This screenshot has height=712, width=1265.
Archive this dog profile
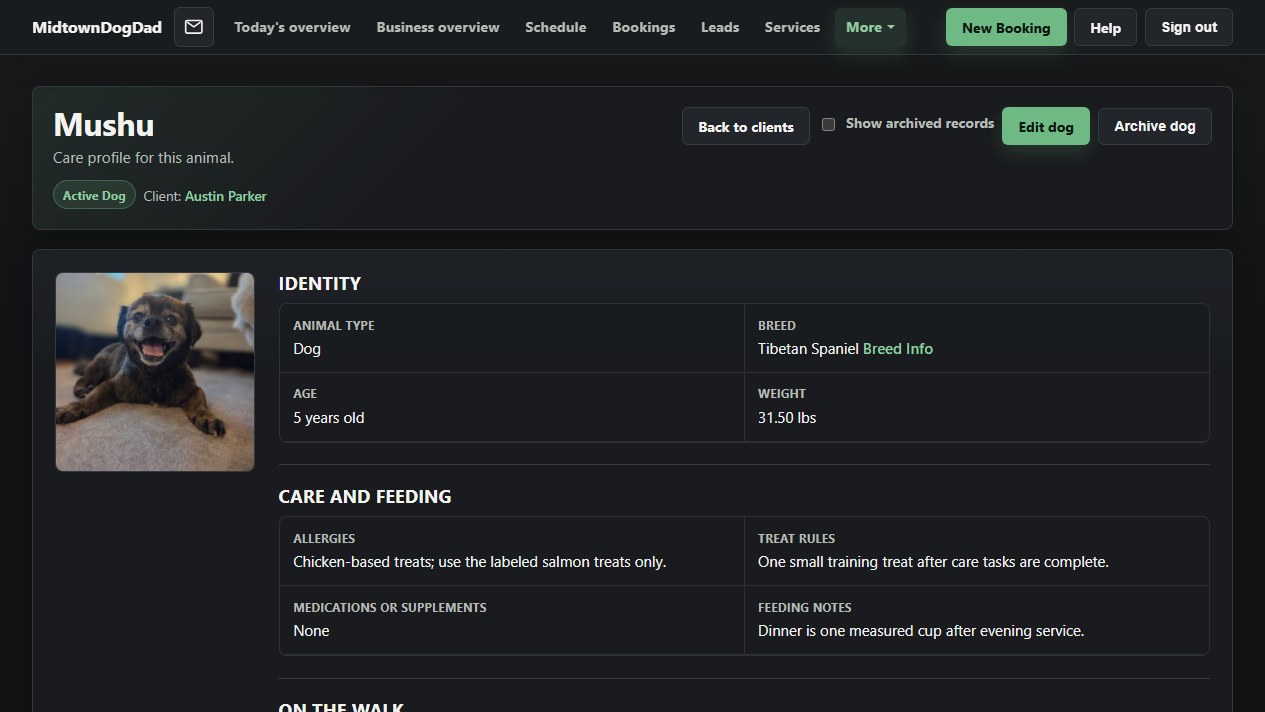(x=1155, y=126)
